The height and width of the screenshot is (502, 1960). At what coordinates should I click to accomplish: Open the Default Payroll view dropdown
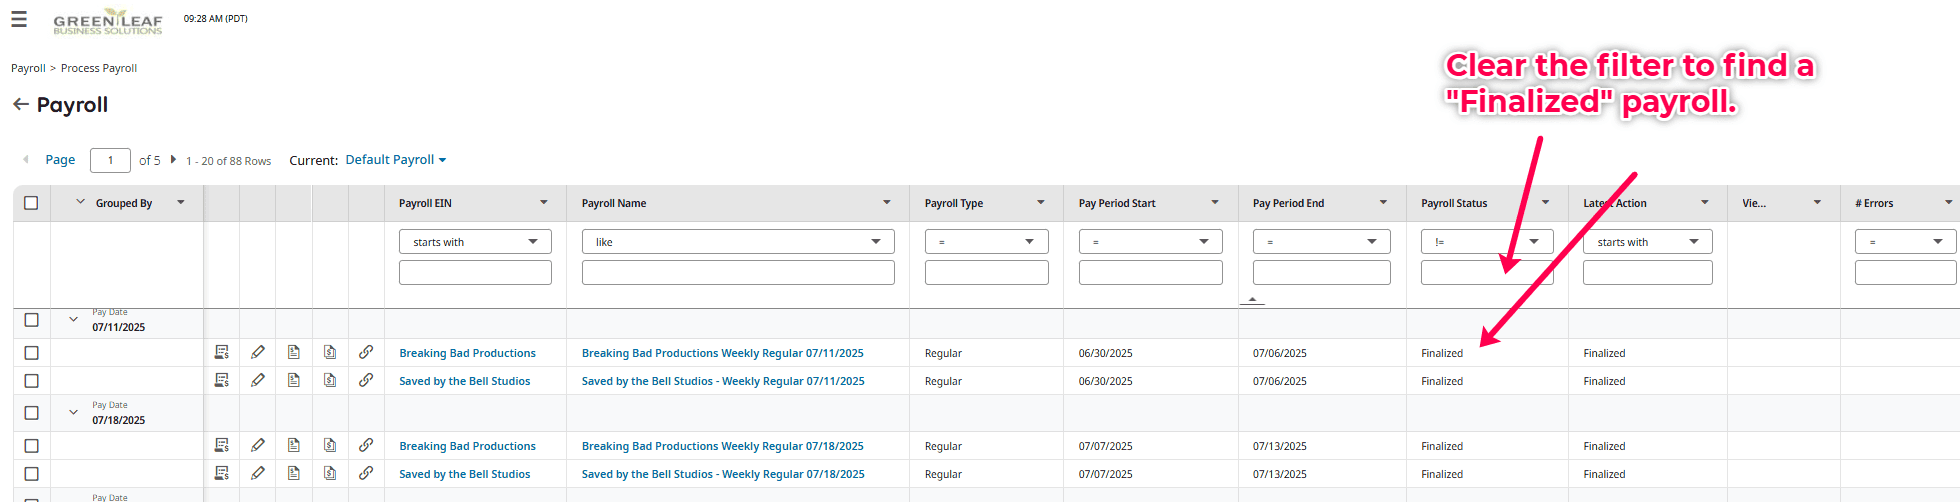click(x=396, y=160)
